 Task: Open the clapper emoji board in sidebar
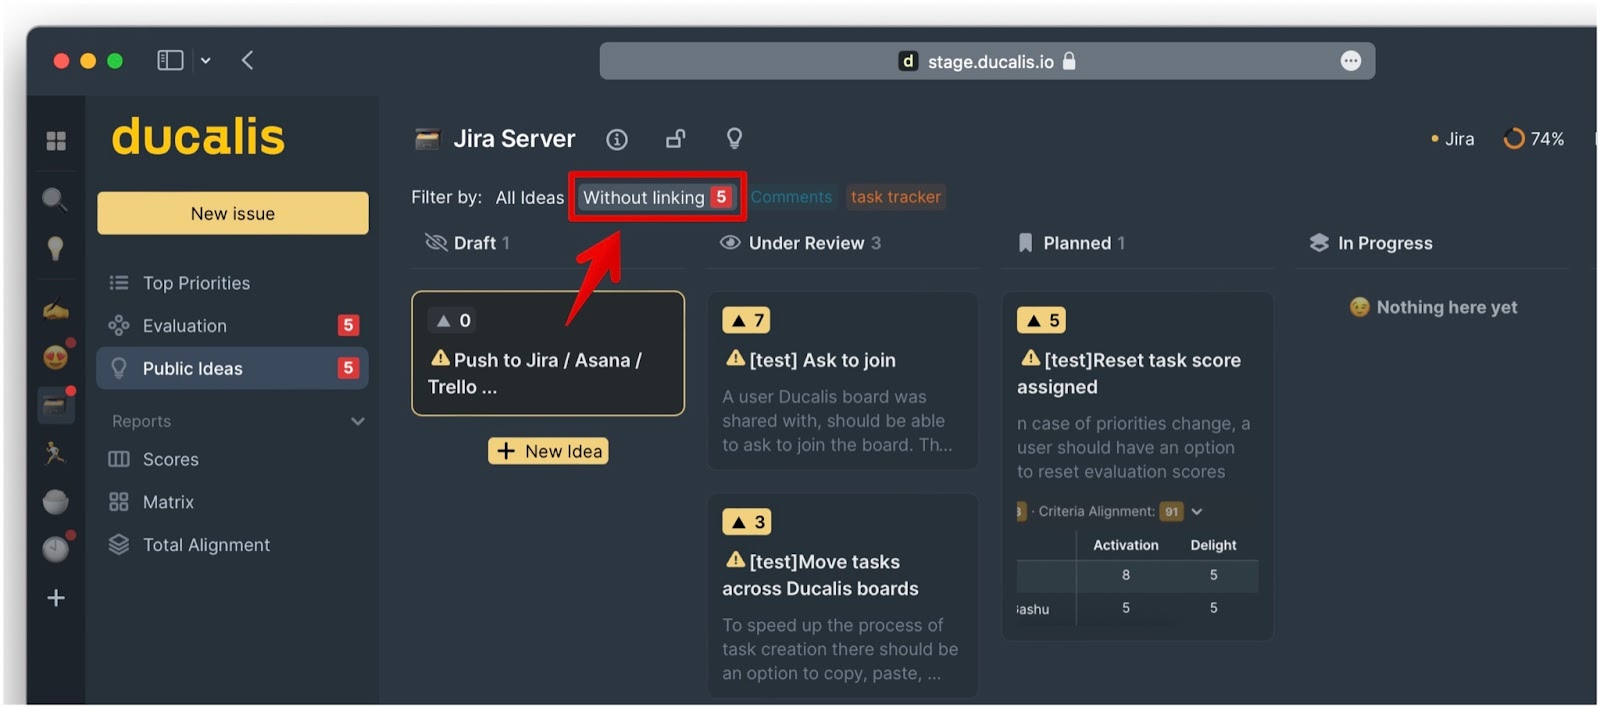pyautogui.click(x=54, y=405)
